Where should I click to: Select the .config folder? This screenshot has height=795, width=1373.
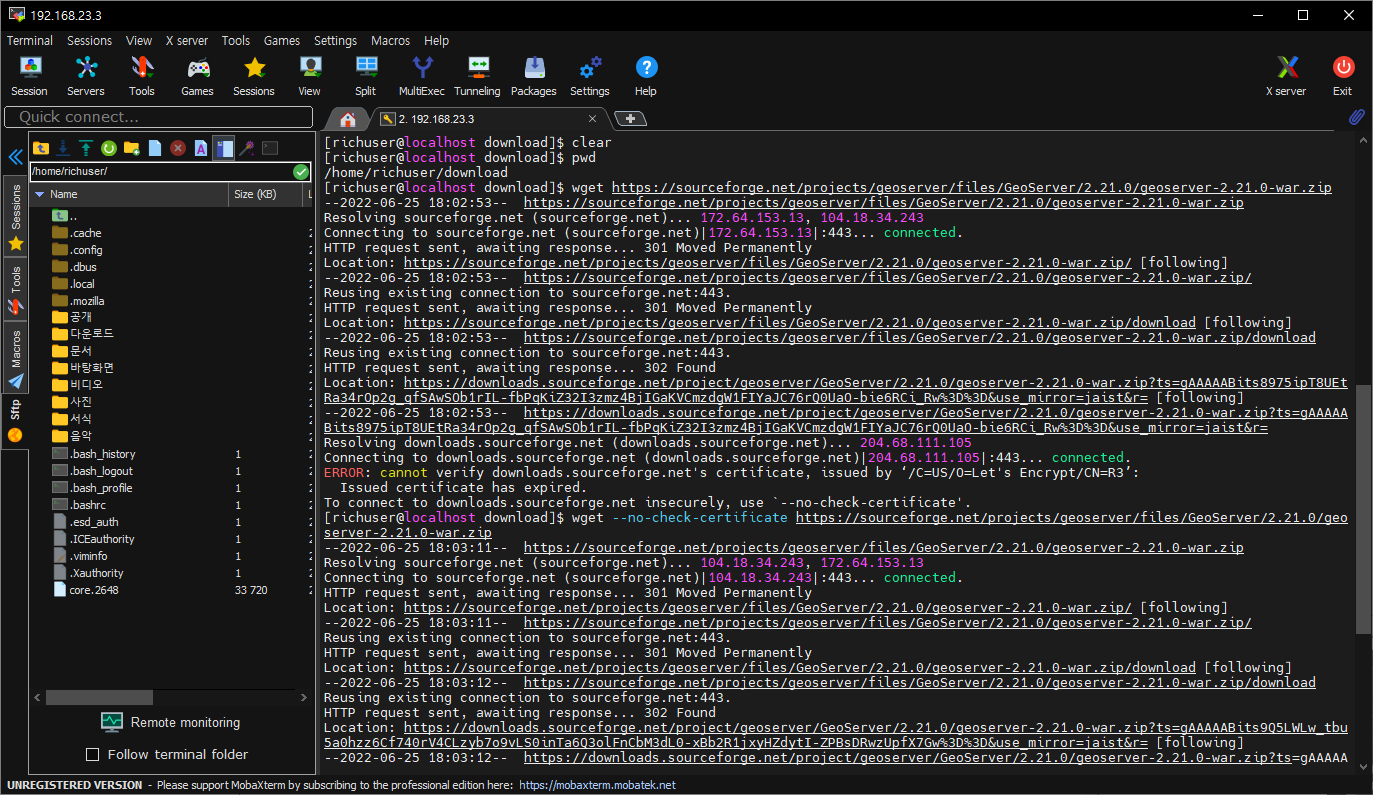(x=86, y=250)
